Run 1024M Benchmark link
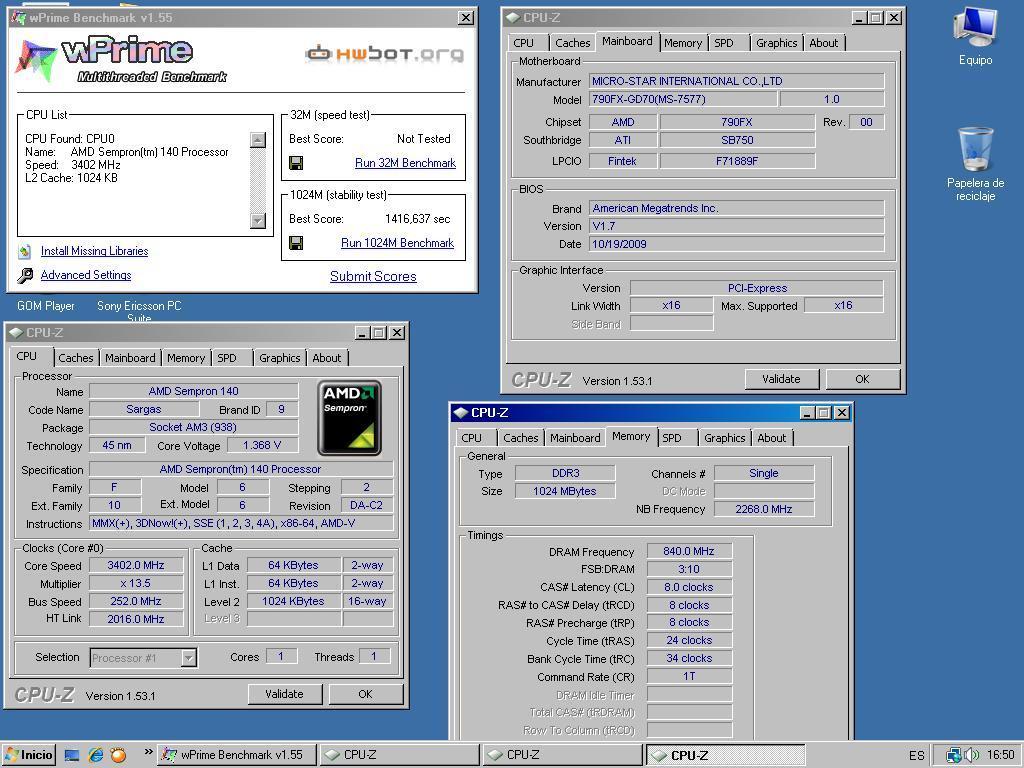Screen dimensions: 1024x768 [x=397, y=243]
